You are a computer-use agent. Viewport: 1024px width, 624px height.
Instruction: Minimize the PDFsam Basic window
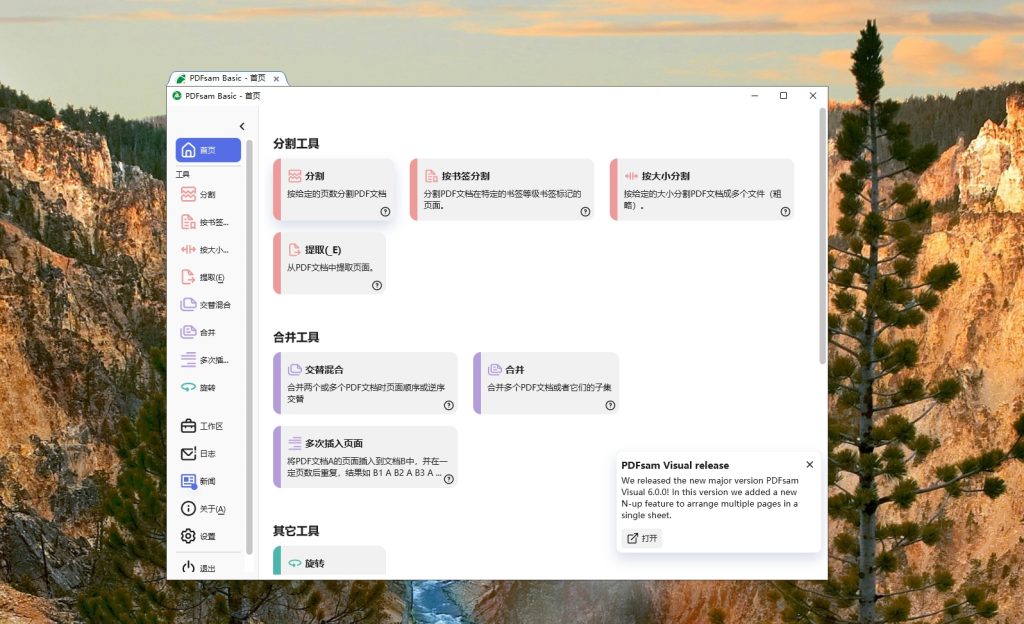click(x=754, y=95)
